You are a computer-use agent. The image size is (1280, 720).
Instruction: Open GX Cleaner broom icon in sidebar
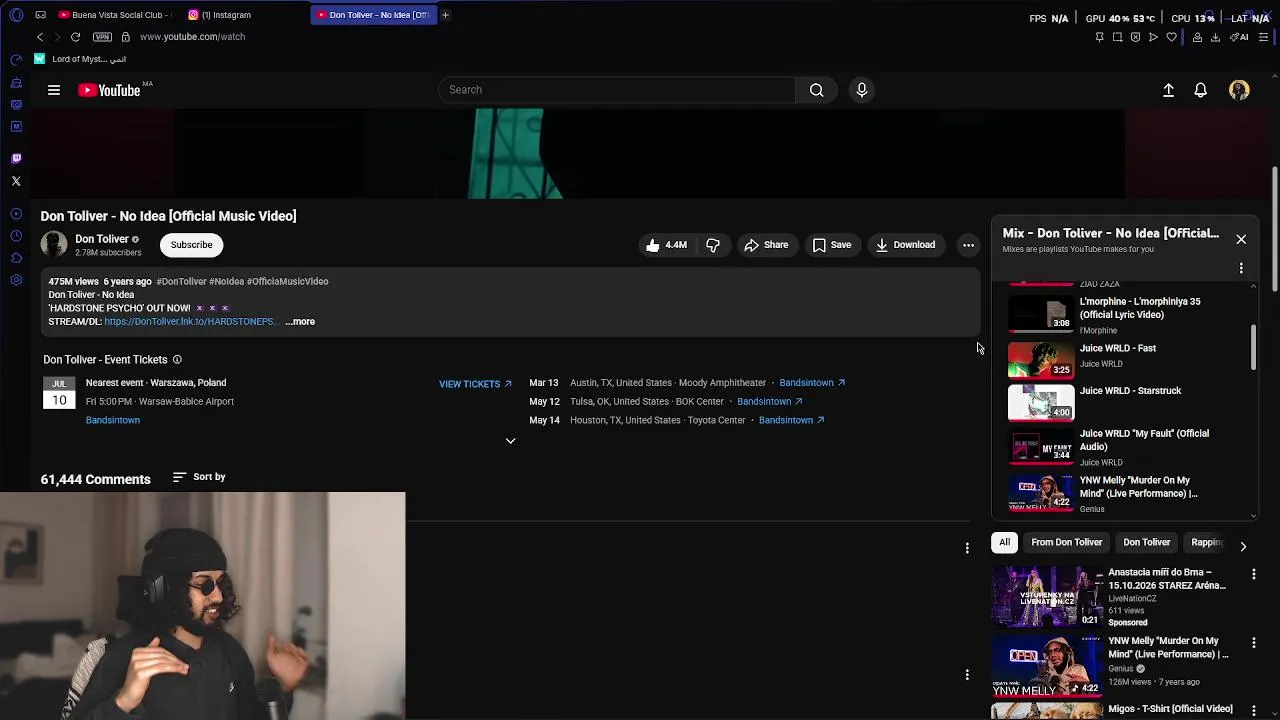pyautogui.click(x=16, y=82)
